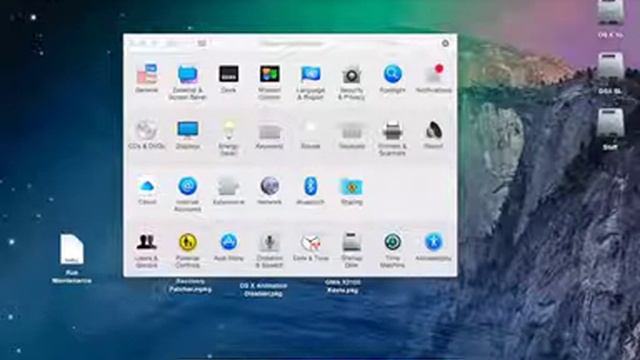The height and width of the screenshot is (360, 640).
Task: Click the Recovery Patcher.mpkg file label
Action: click(x=190, y=286)
